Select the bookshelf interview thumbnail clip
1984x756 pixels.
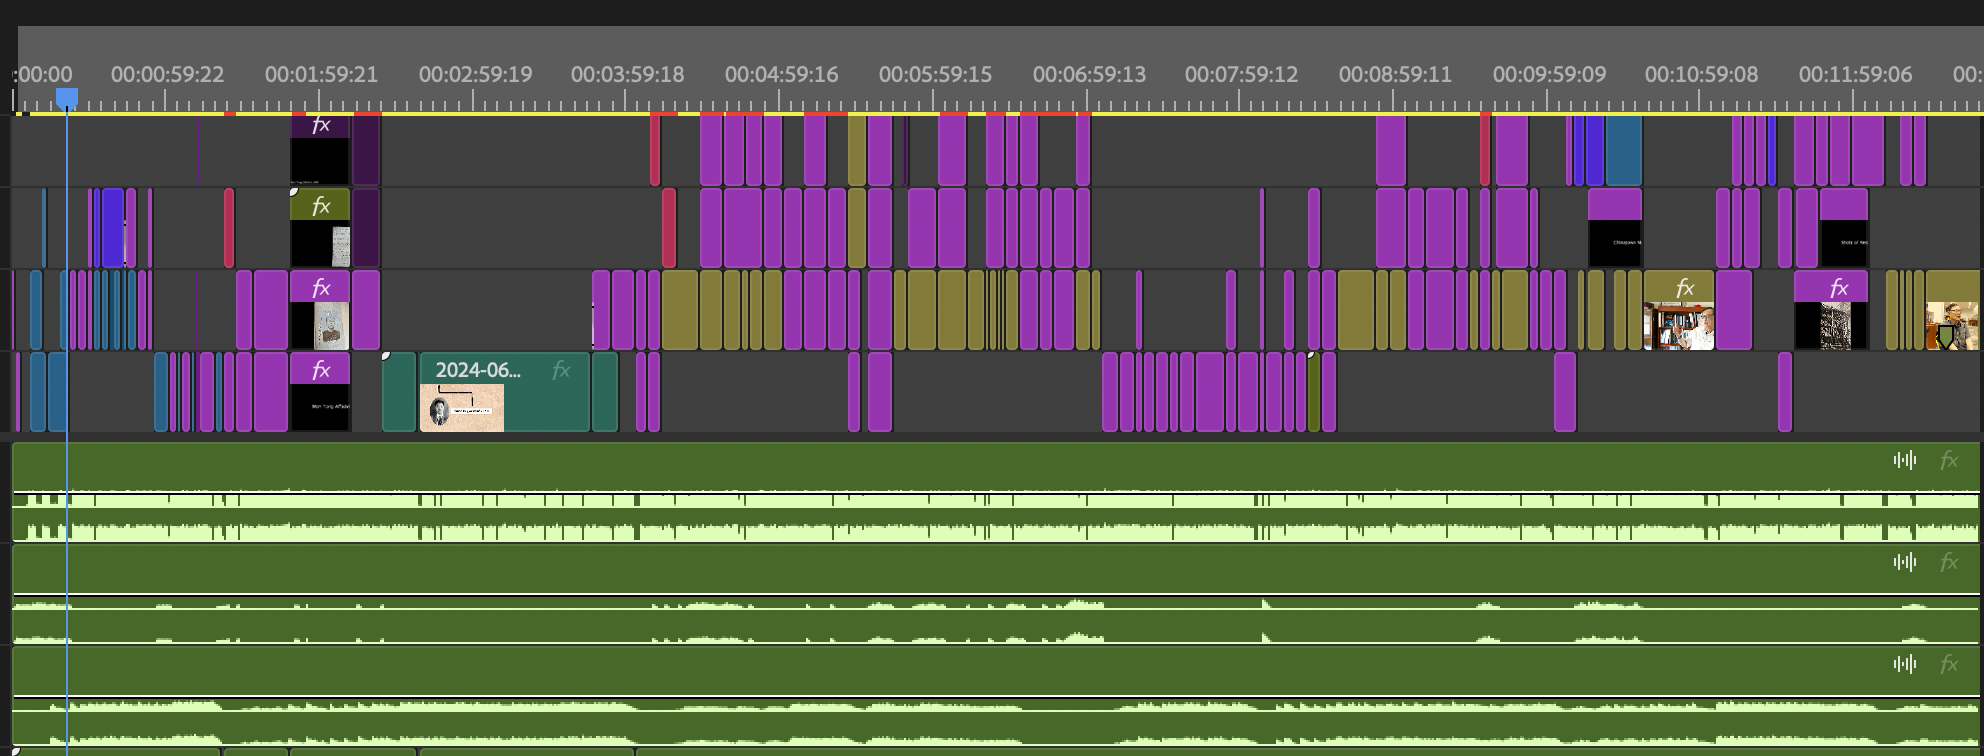click(x=1679, y=326)
